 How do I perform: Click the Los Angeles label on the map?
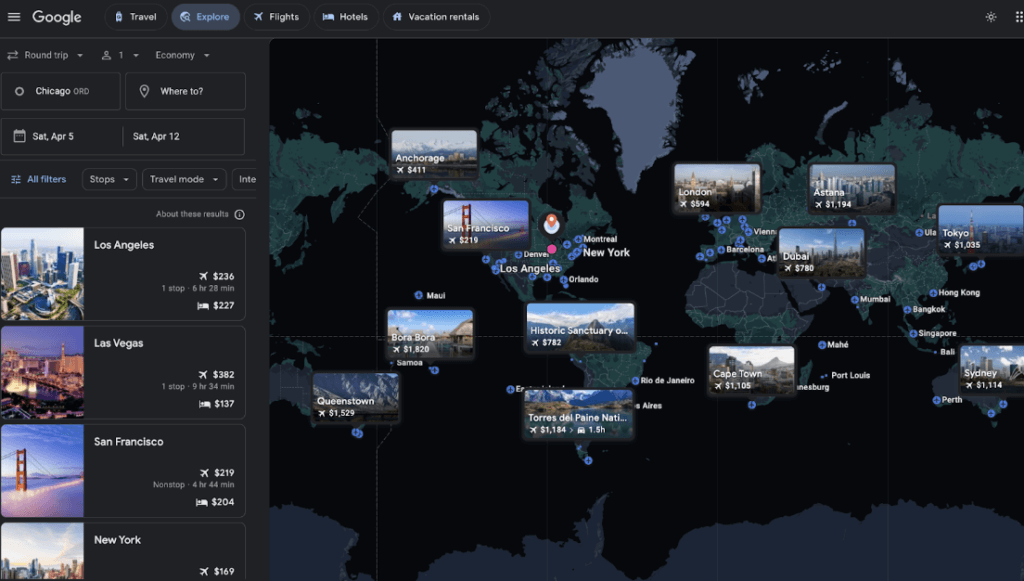(x=530, y=268)
